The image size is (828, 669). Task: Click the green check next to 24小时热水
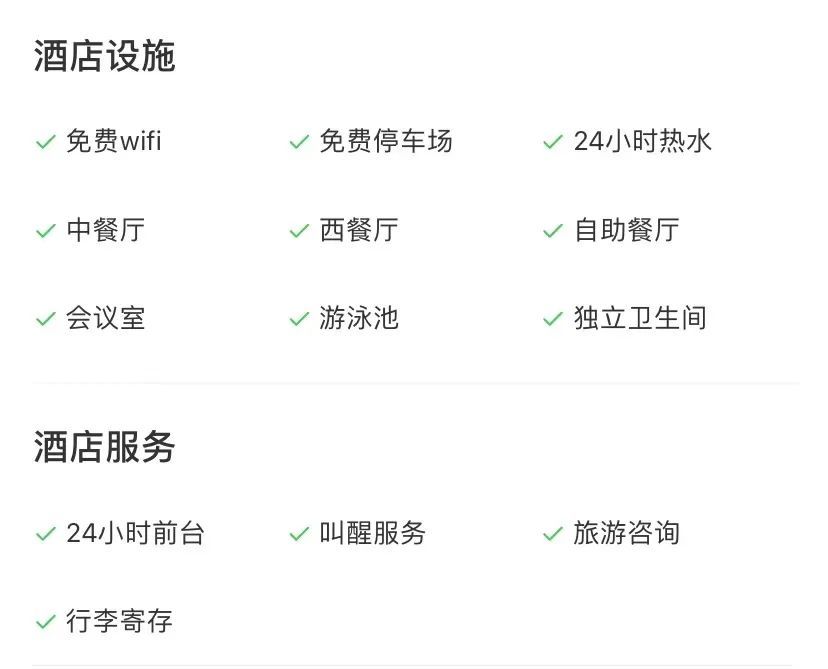(x=553, y=143)
